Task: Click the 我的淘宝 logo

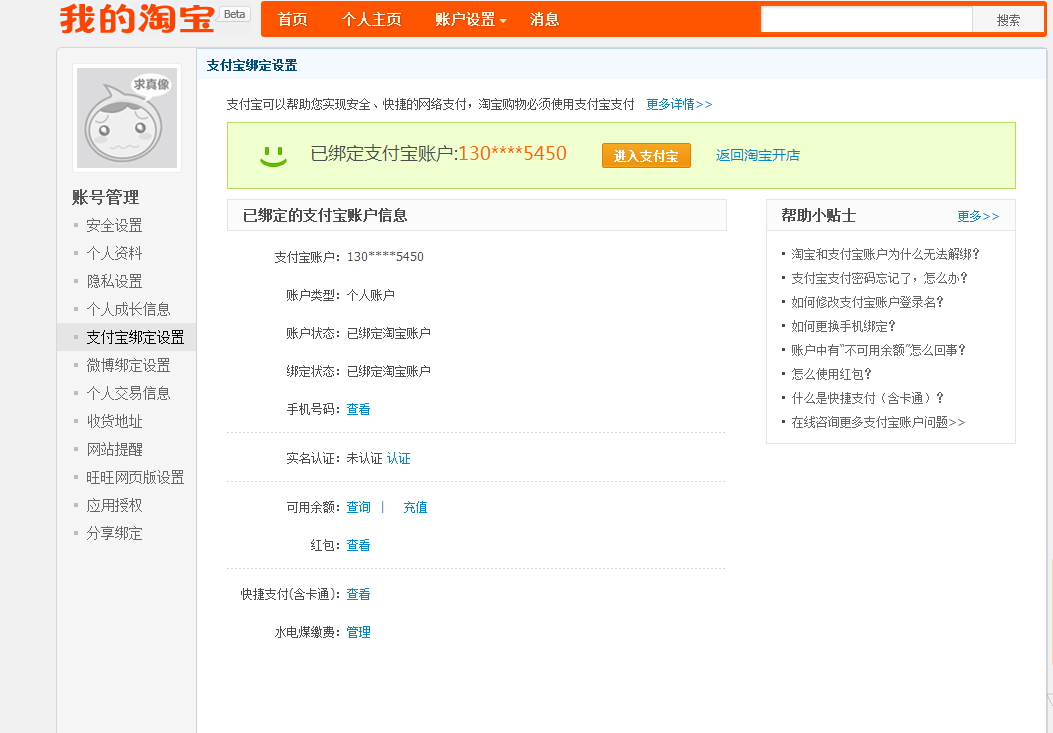Action: [x=137, y=18]
